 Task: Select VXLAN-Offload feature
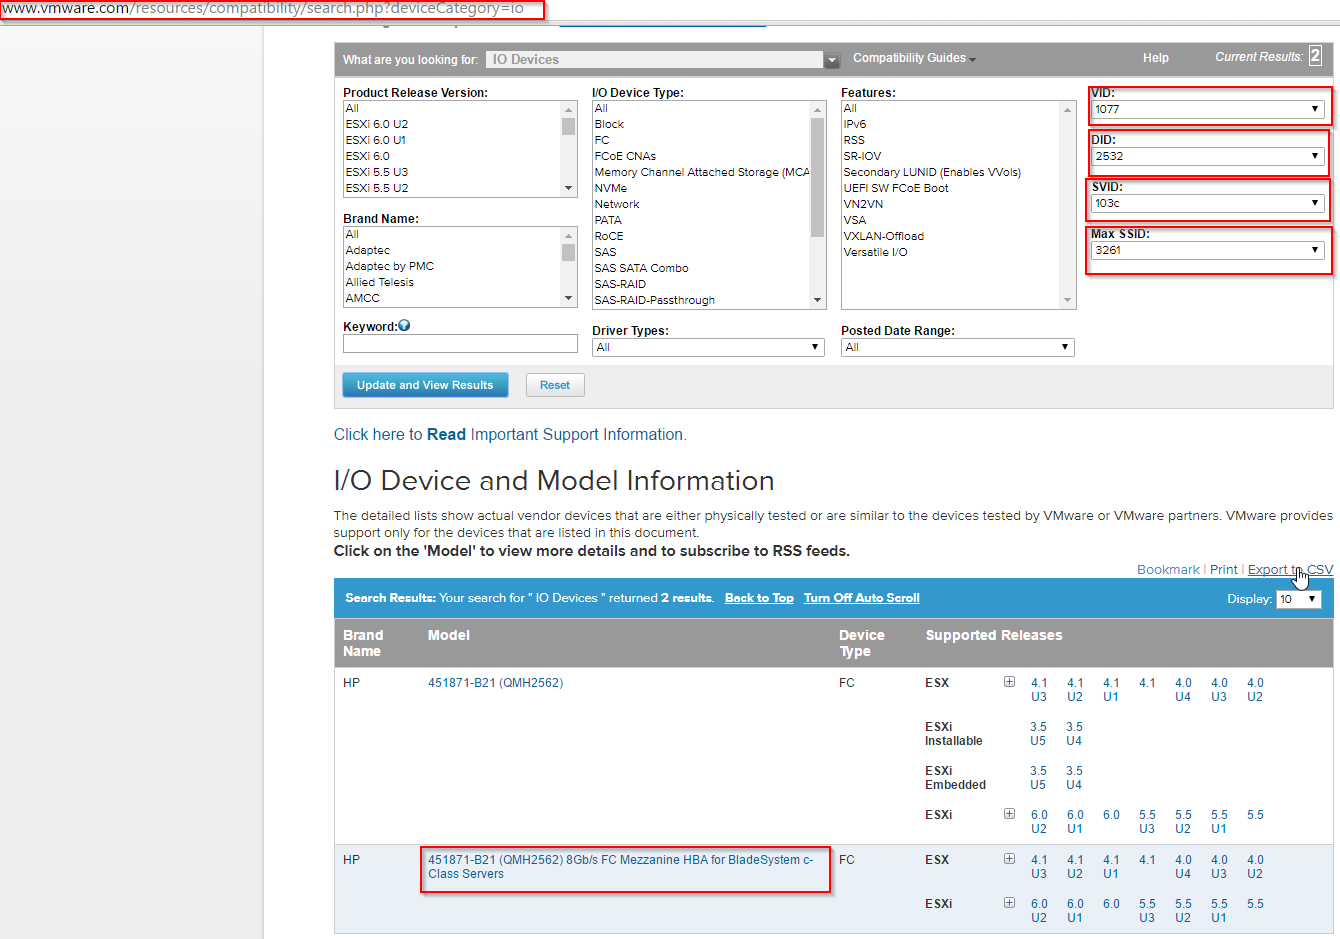[883, 236]
